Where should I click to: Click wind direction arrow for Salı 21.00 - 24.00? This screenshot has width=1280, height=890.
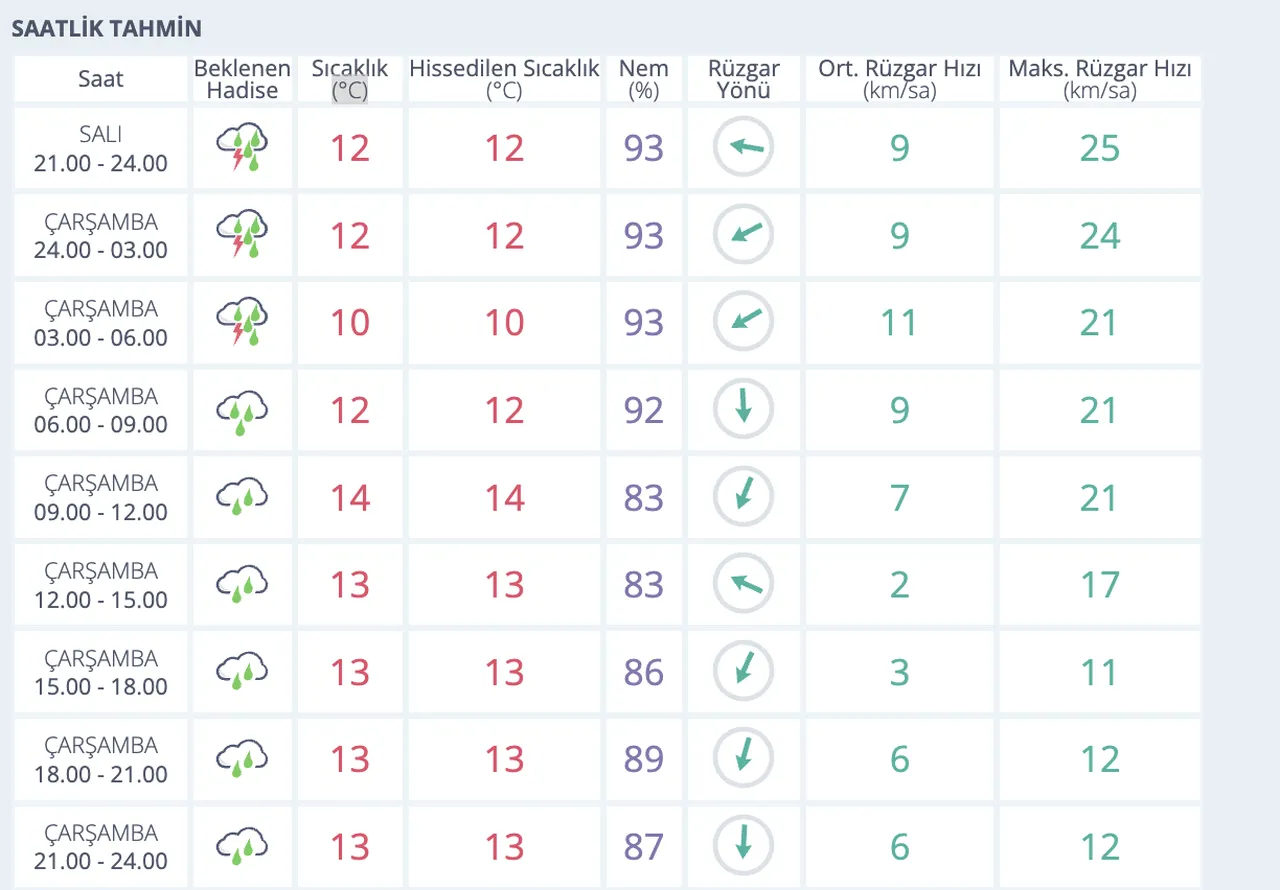[743, 148]
